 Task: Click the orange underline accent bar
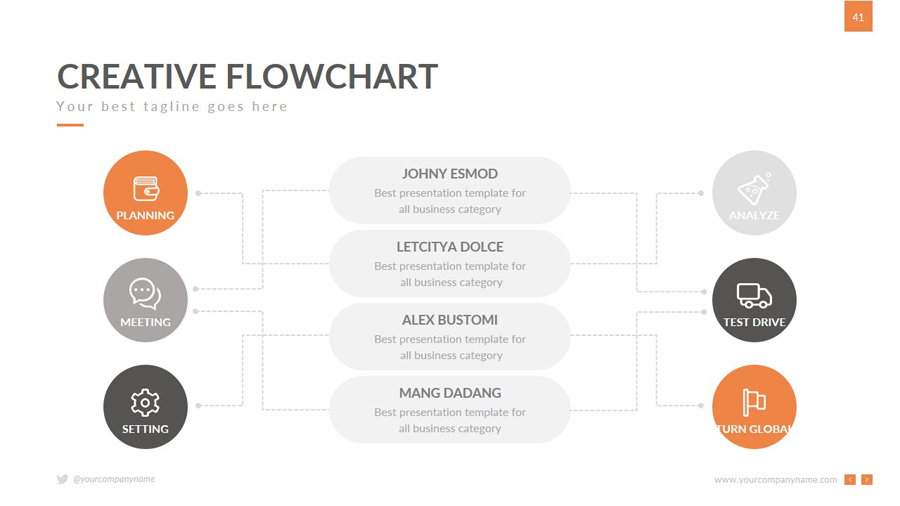coord(70,125)
